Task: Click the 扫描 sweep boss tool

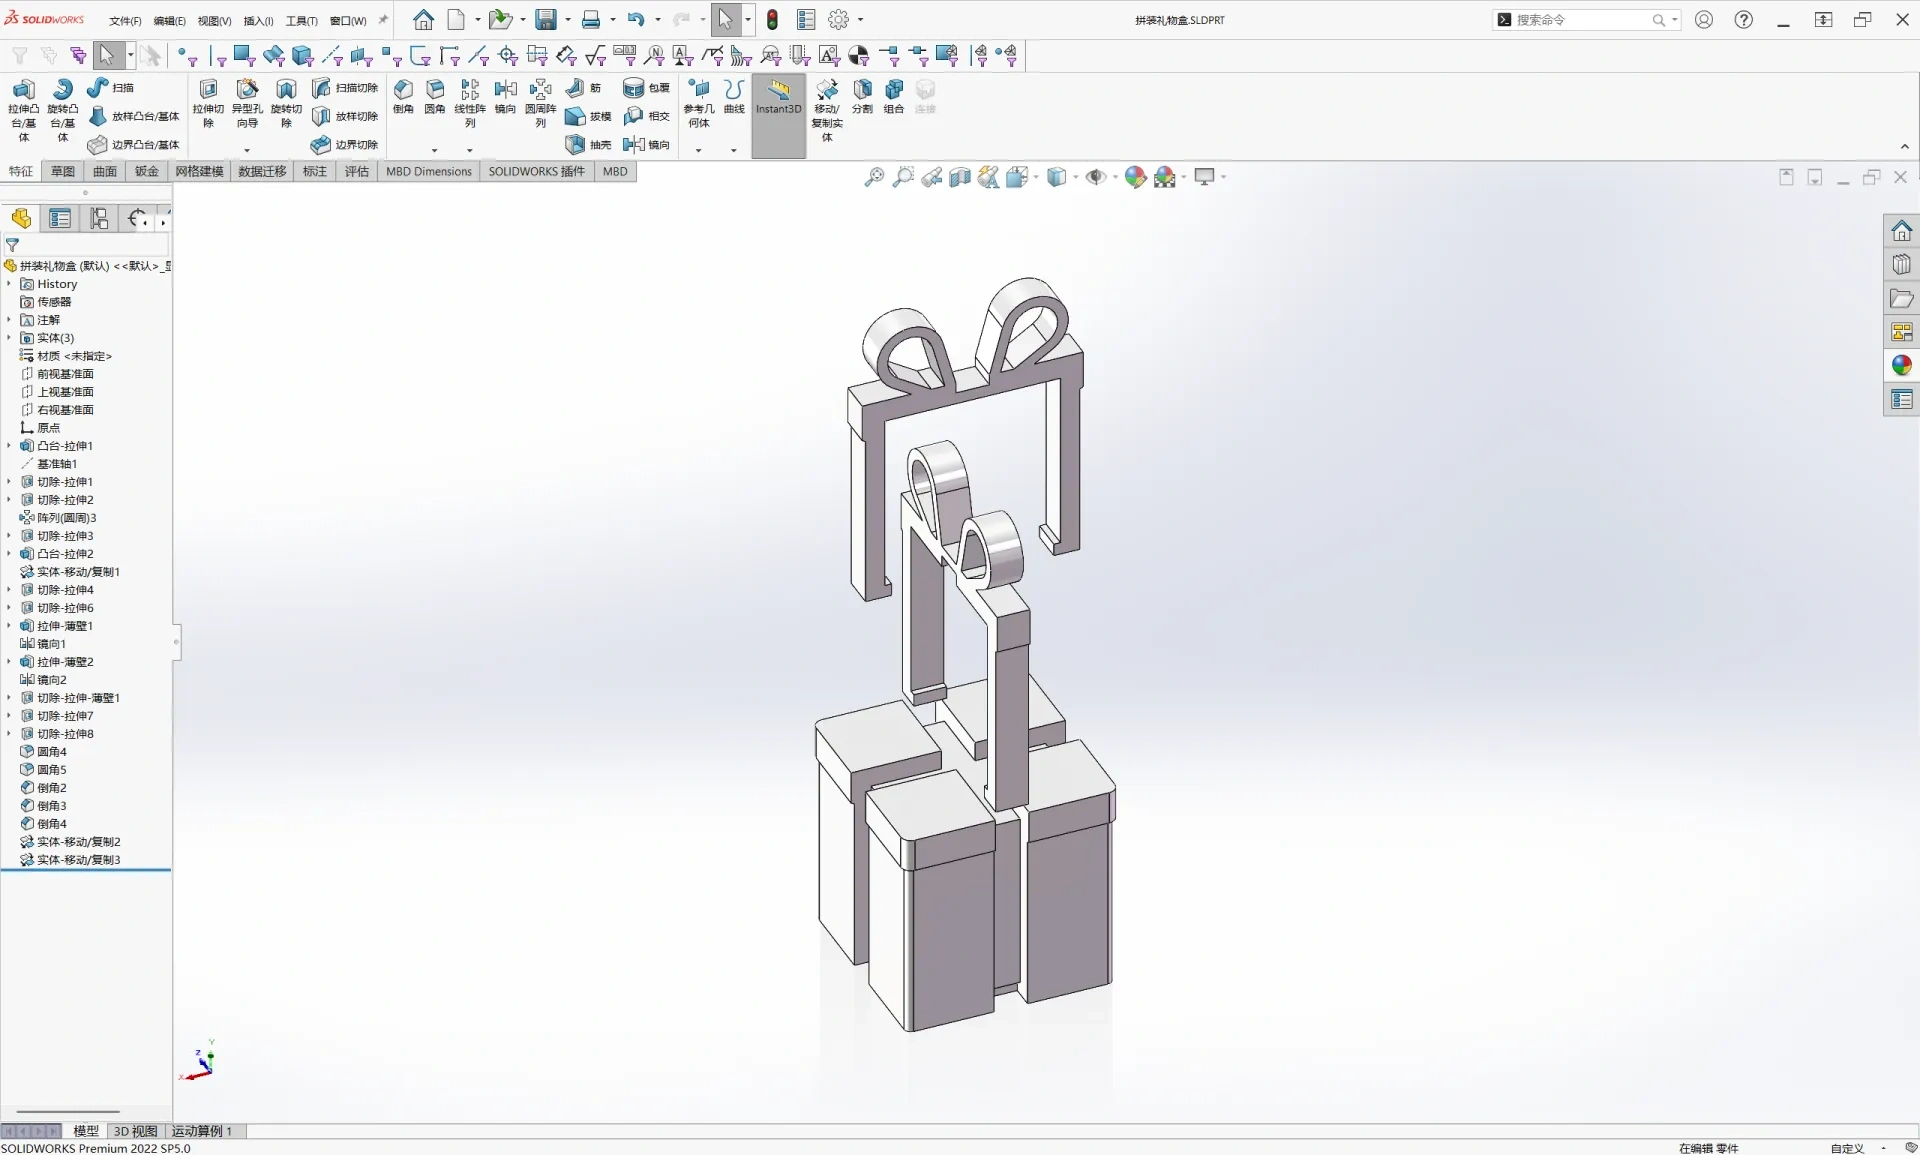Action: point(112,88)
